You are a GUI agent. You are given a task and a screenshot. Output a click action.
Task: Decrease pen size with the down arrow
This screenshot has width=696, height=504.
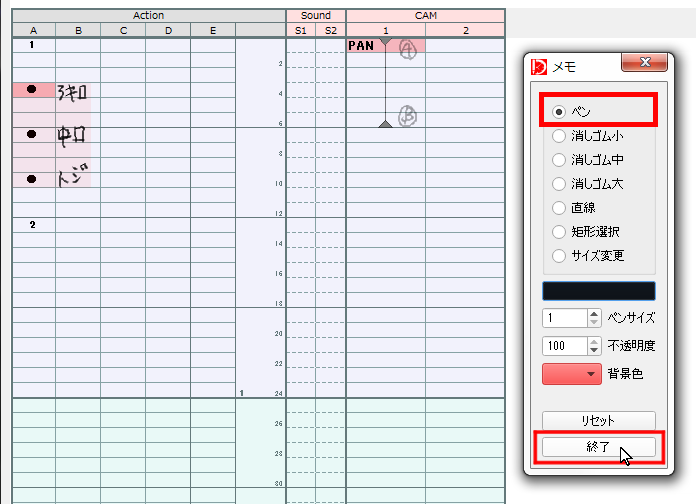click(594, 322)
